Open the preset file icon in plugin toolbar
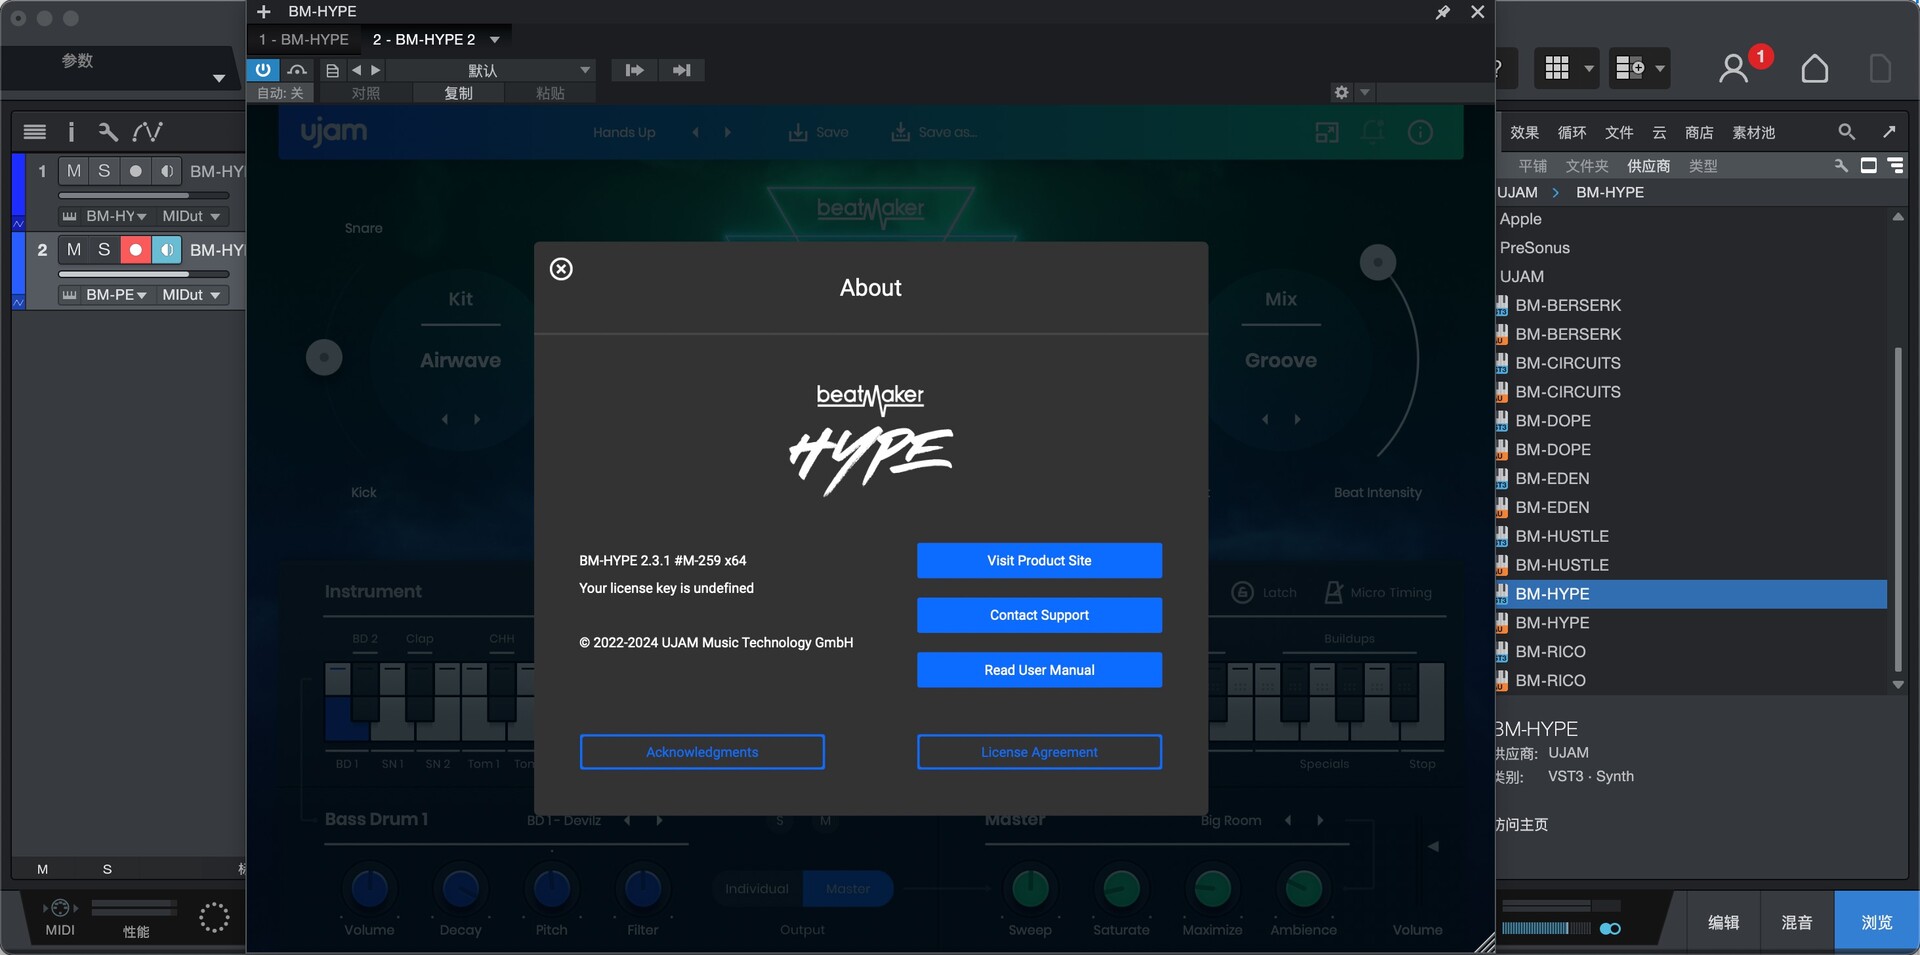 click(332, 70)
